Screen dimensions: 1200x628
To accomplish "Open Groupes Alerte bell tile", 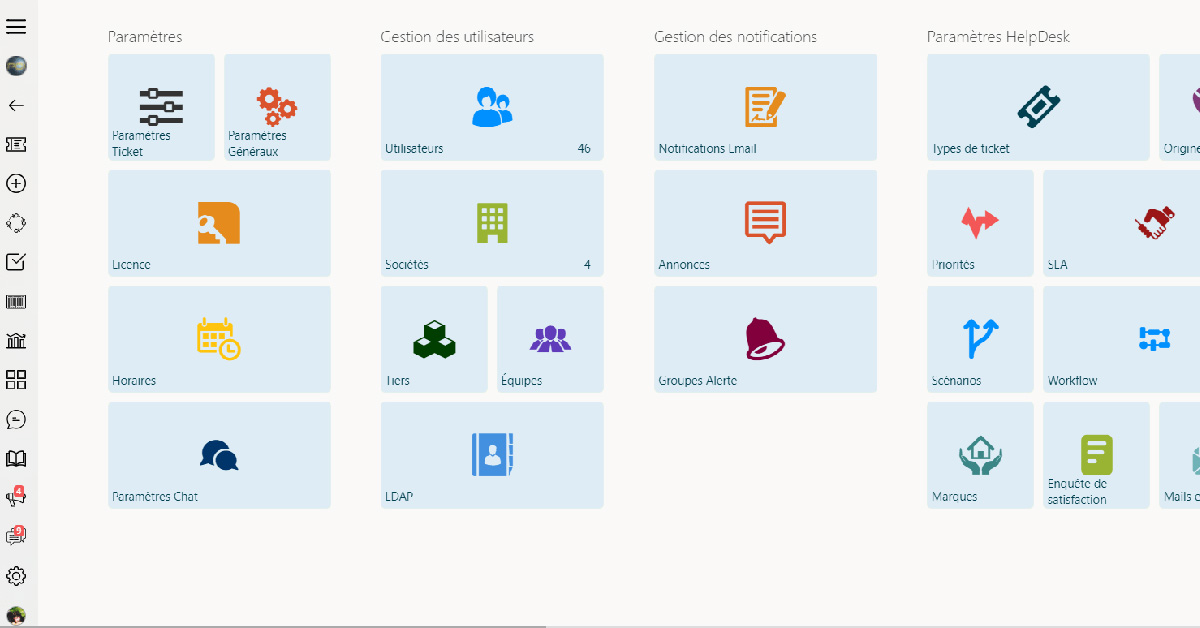I will (x=765, y=339).
